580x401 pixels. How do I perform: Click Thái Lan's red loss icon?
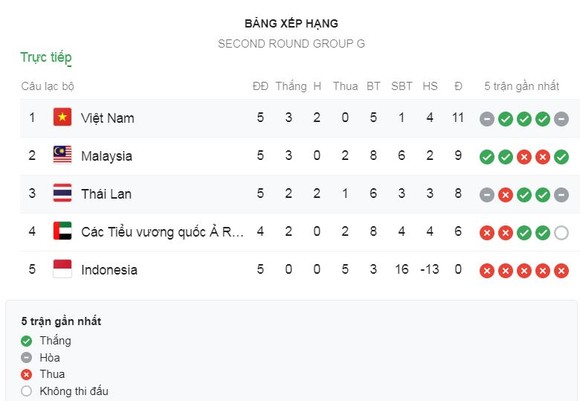click(x=505, y=195)
